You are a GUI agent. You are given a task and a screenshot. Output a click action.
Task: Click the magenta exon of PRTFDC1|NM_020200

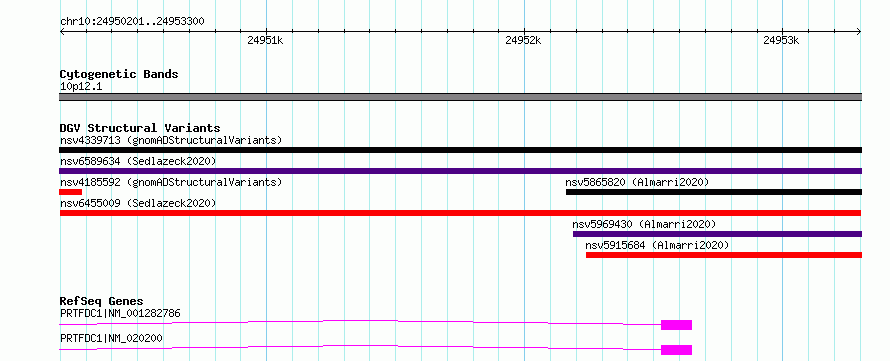(x=677, y=350)
